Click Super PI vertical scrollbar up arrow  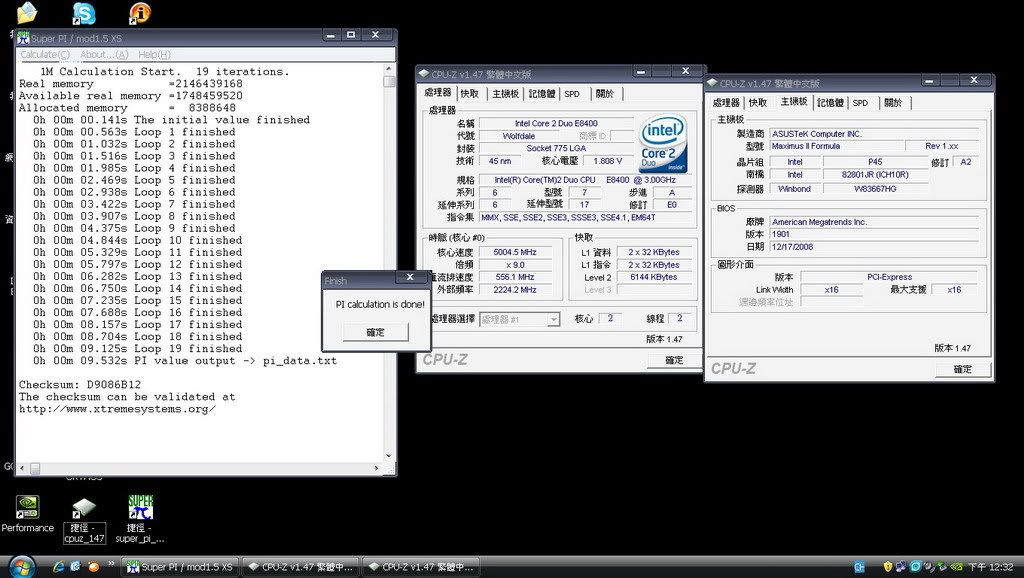[x=389, y=69]
